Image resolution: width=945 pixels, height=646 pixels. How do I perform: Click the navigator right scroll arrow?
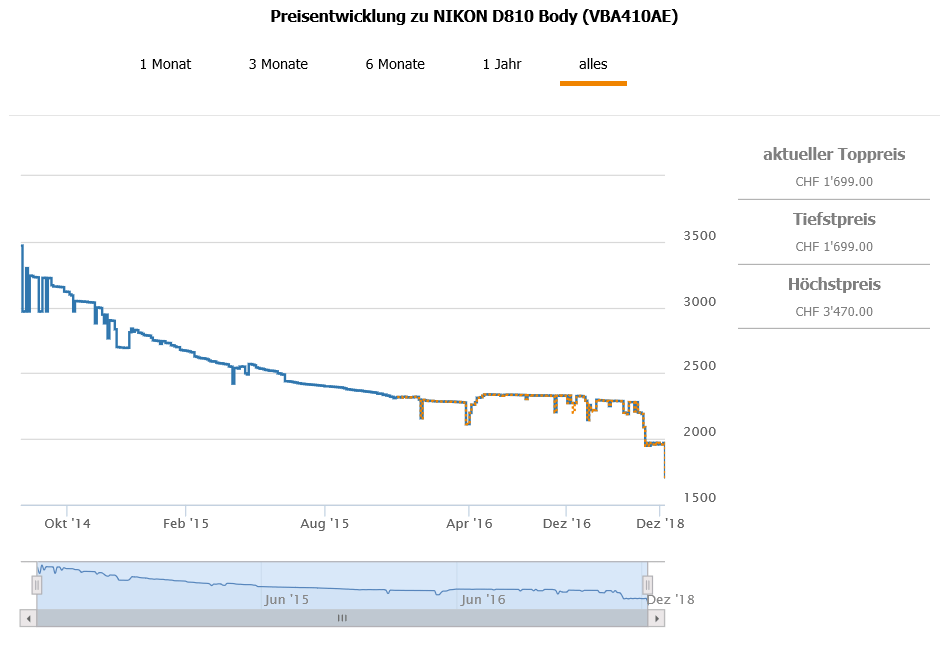(656, 618)
